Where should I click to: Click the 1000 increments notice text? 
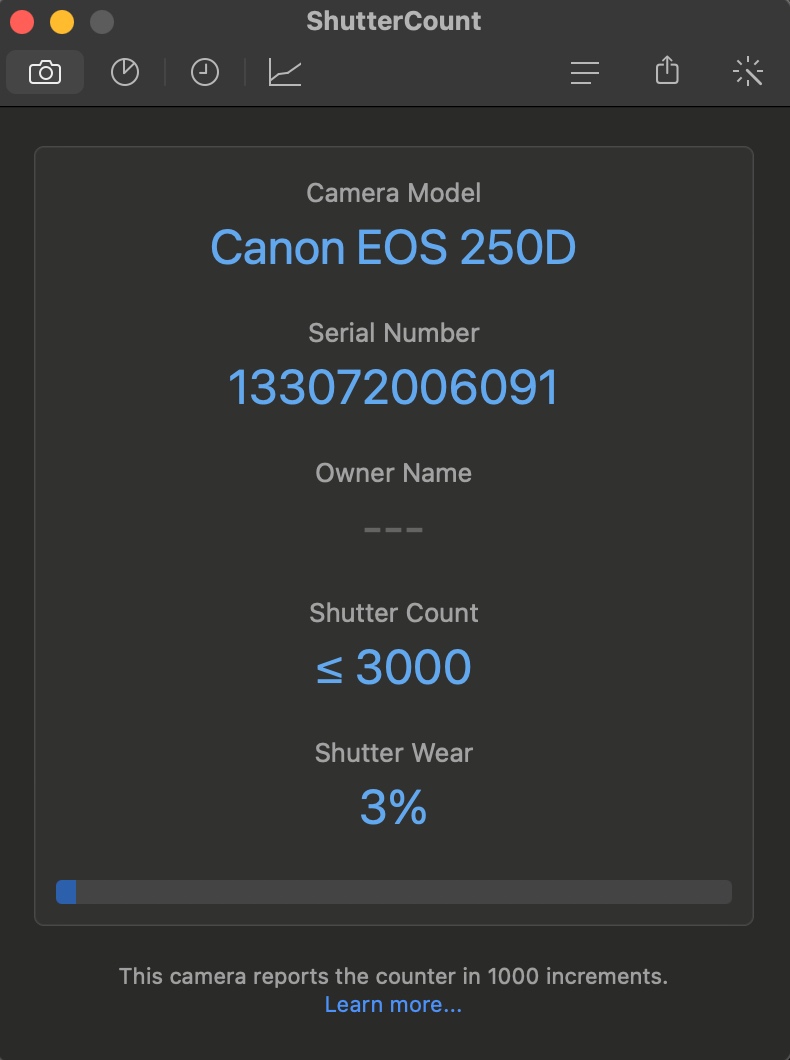coord(393,976)
